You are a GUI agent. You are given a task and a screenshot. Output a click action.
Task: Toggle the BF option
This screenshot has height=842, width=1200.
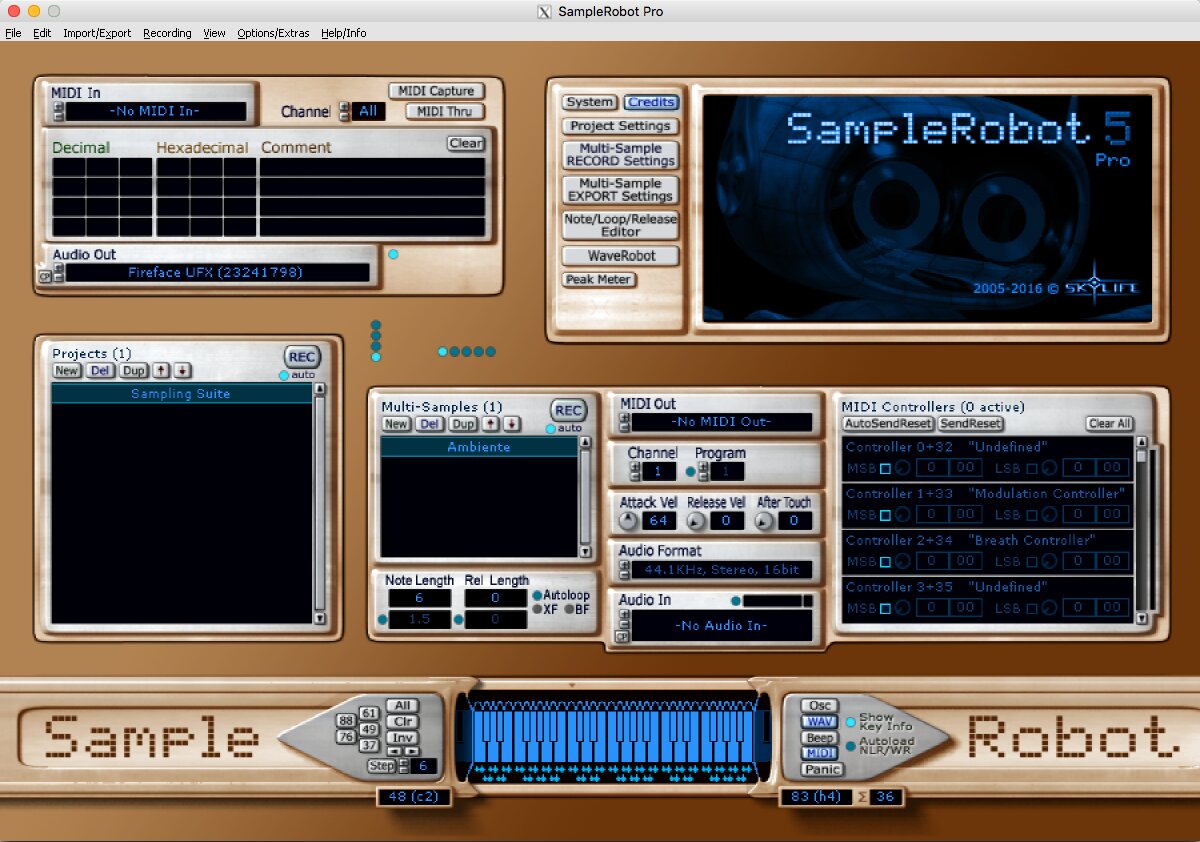click(x=569, y=609)
